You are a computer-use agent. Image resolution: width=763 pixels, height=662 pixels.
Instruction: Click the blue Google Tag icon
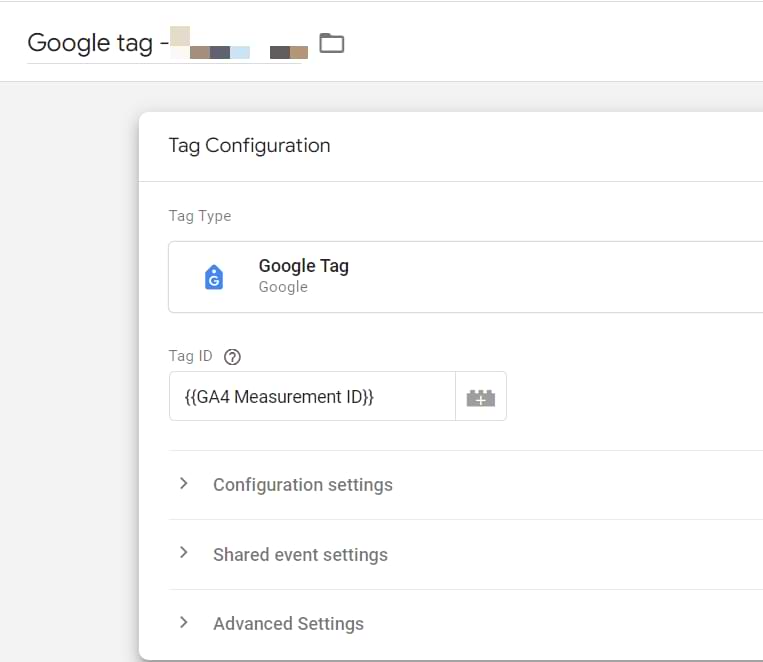pos(214,277)
